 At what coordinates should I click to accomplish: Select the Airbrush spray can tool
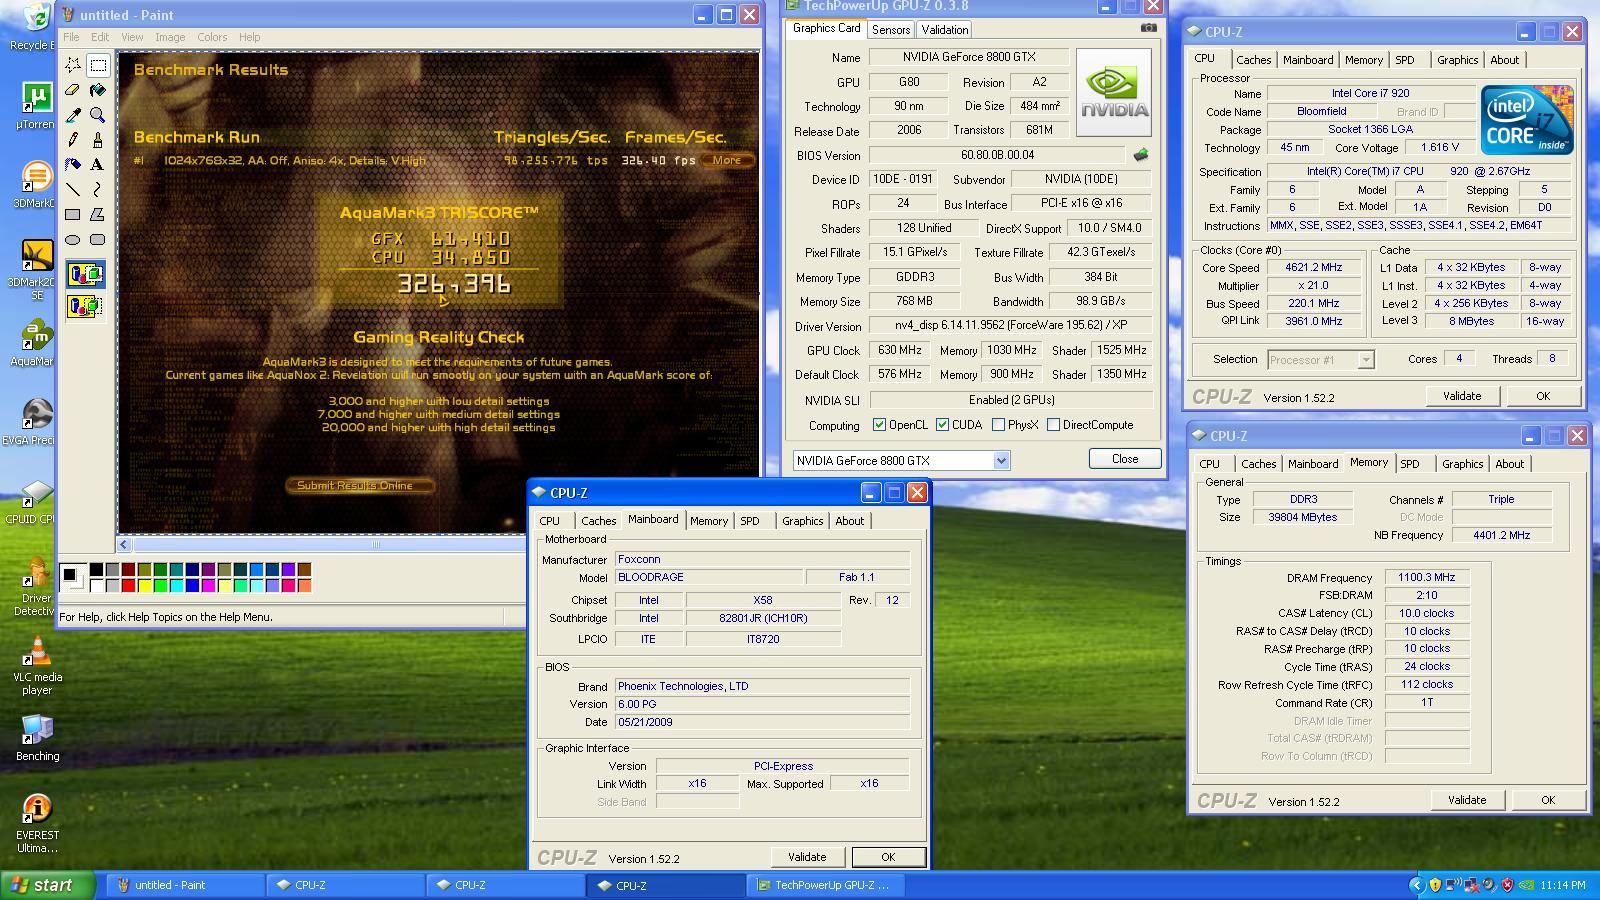(73, 164)
